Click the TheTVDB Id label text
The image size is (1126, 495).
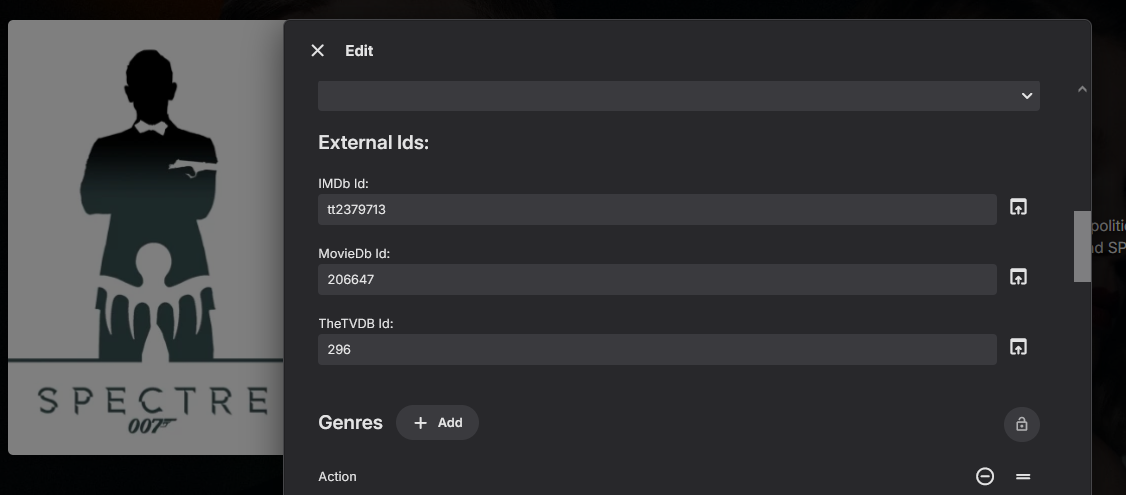356,324
